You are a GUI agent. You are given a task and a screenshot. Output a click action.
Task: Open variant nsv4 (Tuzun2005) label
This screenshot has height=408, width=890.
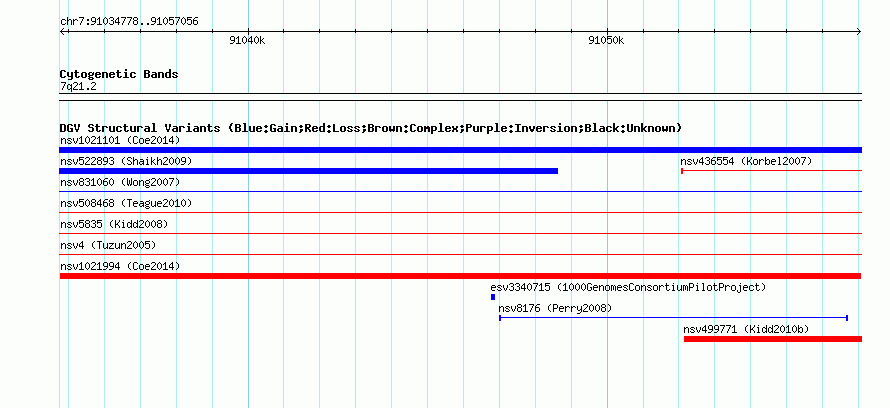click(x=108, y=245)
